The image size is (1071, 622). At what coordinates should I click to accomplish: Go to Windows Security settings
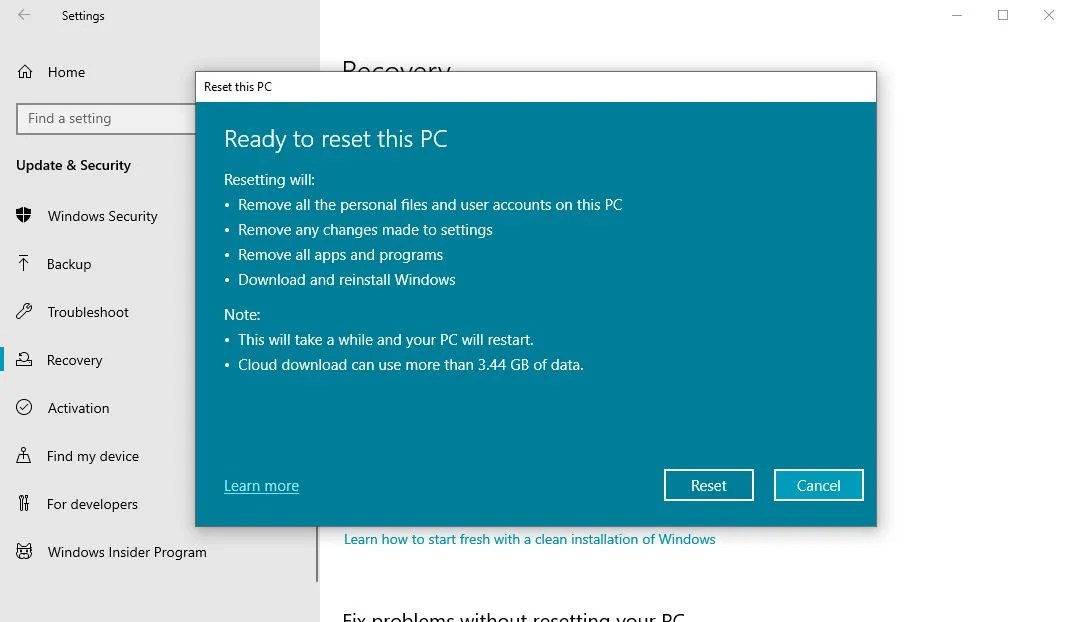pyautogui.click(x=102, y=216)
